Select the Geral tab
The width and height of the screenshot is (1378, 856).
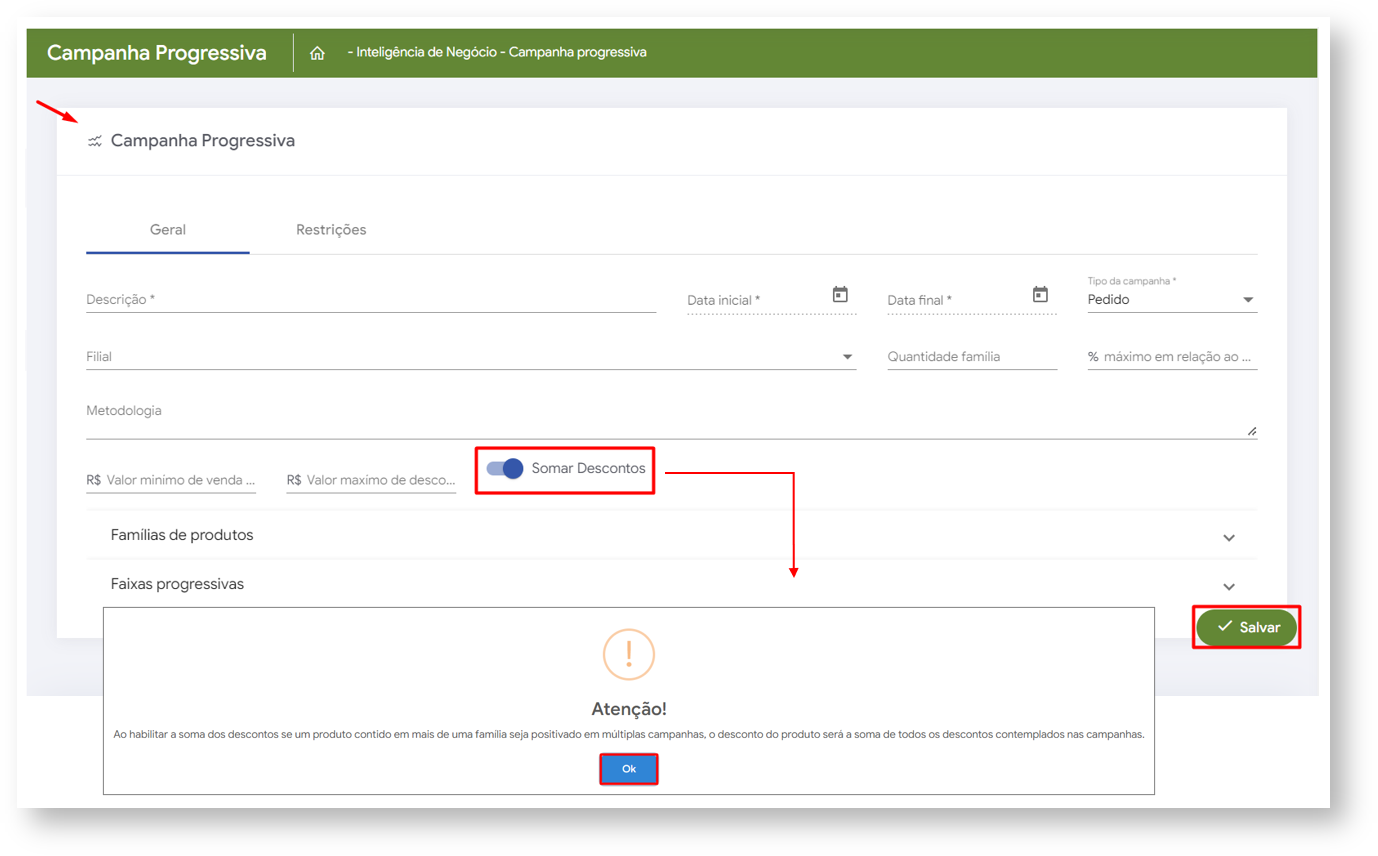pyautogui.click(x=168, y=230)
